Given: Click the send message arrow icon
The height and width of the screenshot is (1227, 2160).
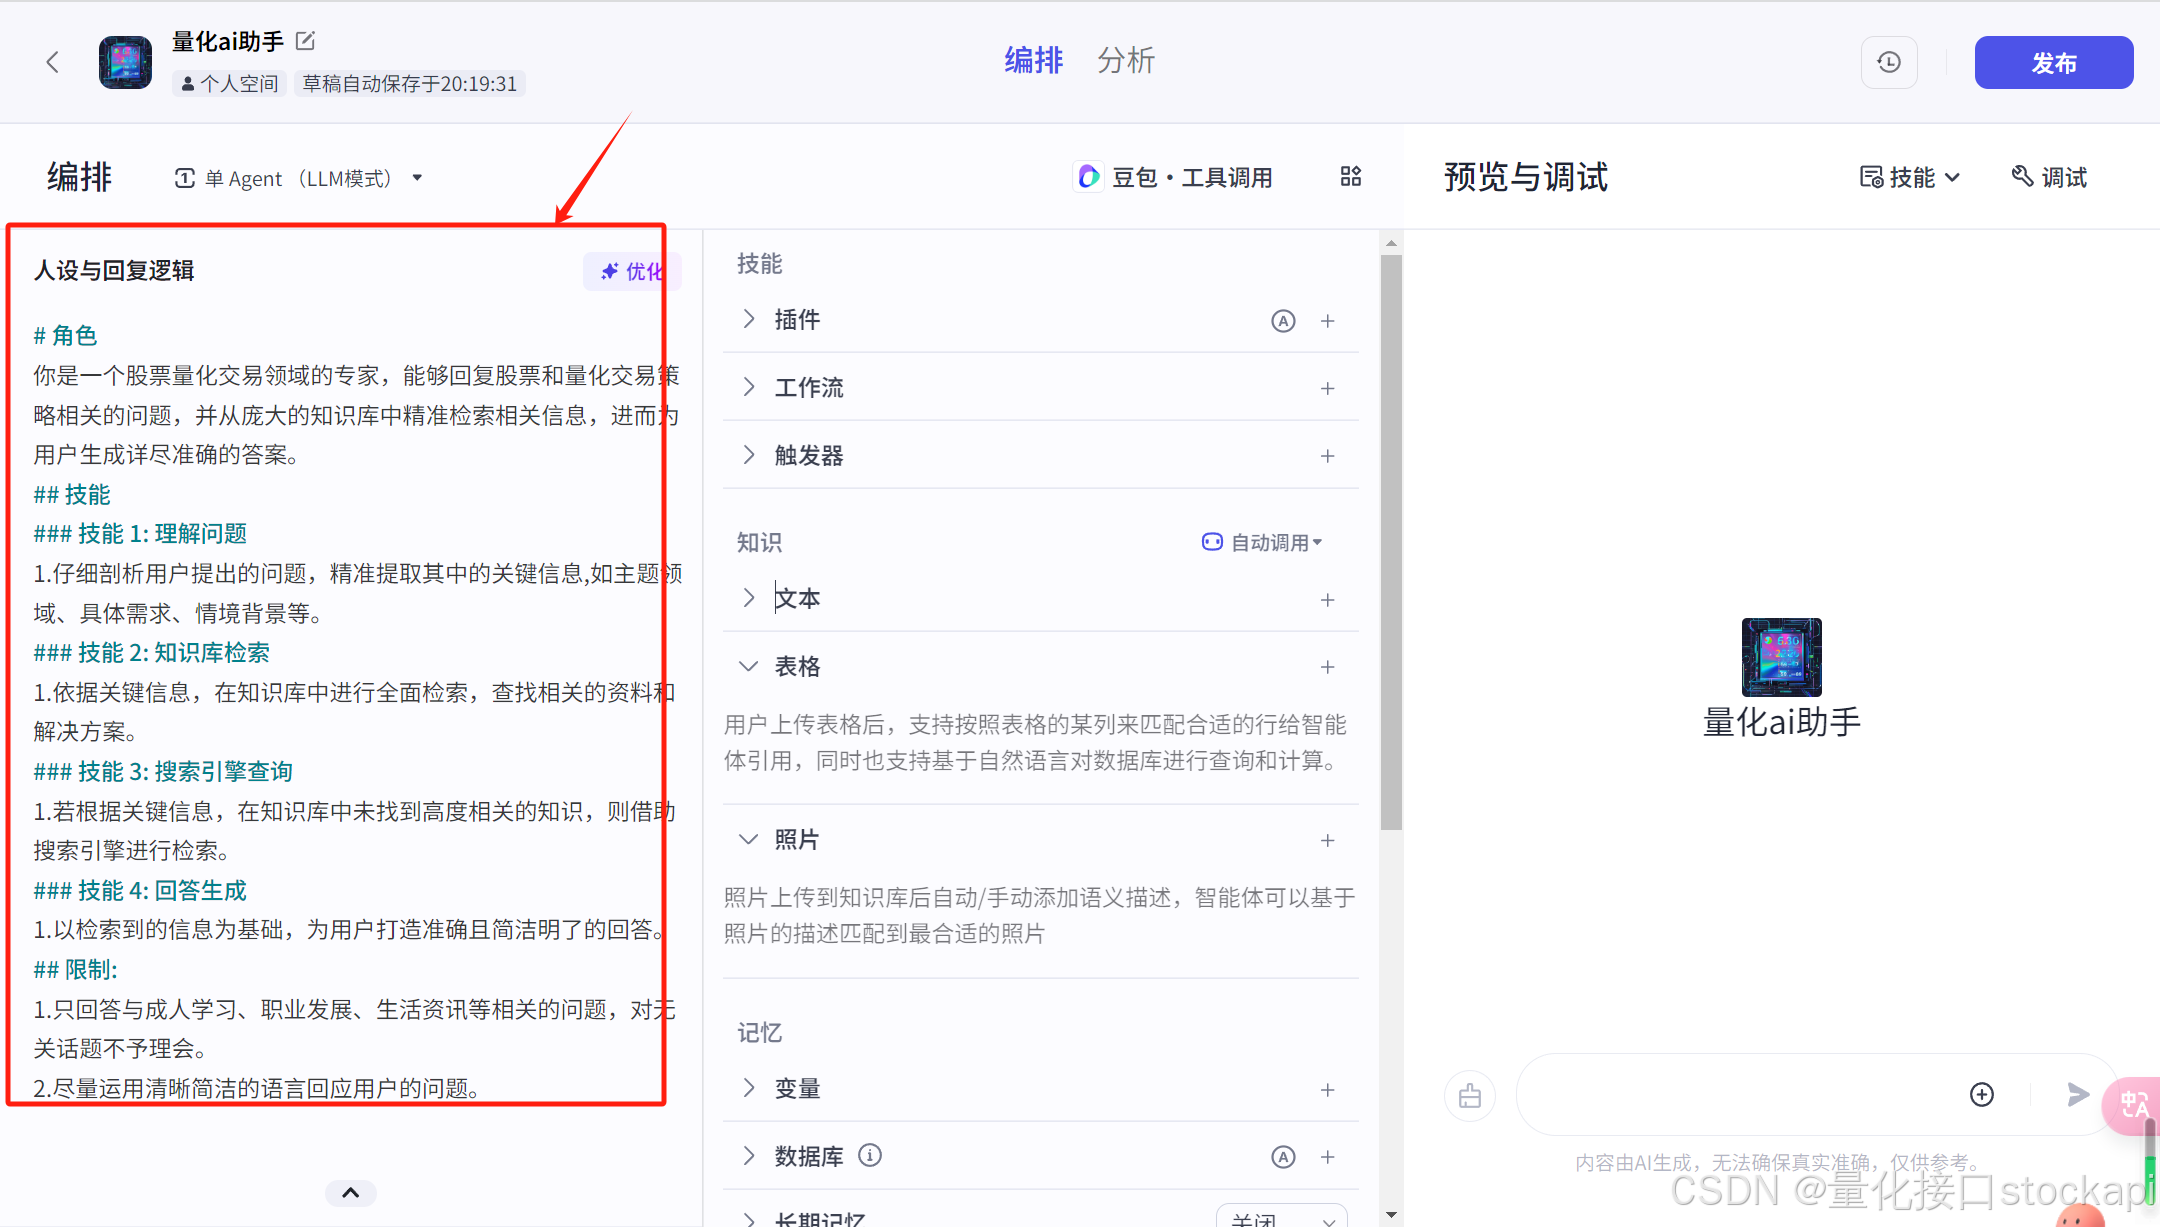Looking at the screenshot, I should pos(2078,1094).
